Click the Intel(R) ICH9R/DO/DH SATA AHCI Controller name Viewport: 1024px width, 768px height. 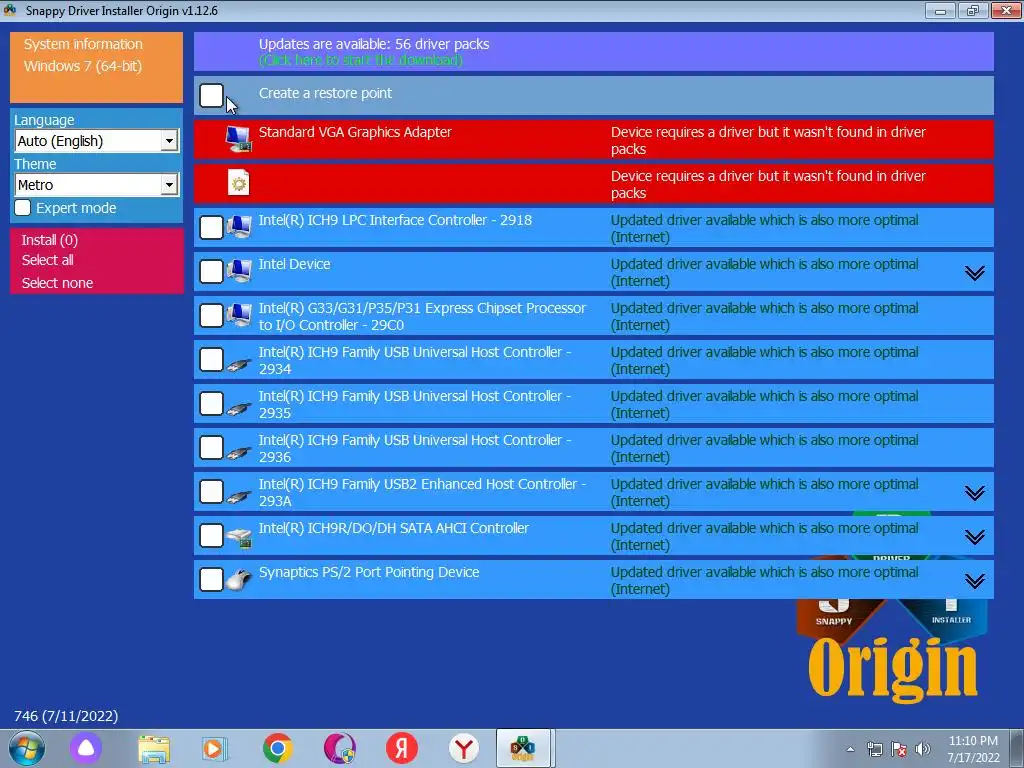click(394, 528)
